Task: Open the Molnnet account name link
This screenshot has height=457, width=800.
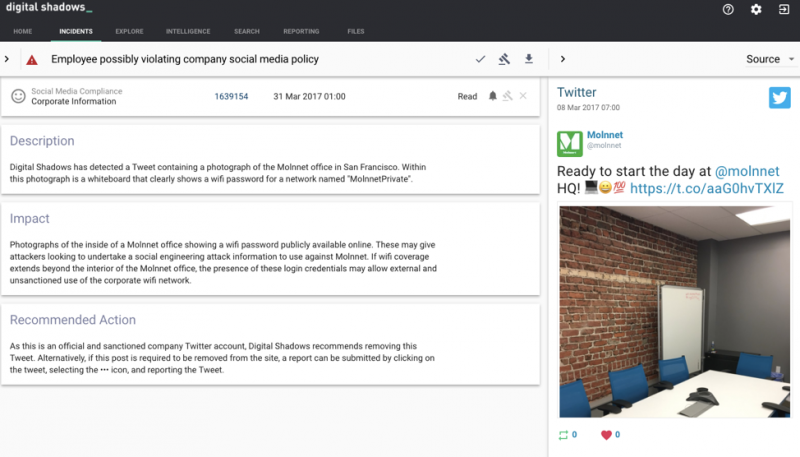Action: (x=605, y=135)
